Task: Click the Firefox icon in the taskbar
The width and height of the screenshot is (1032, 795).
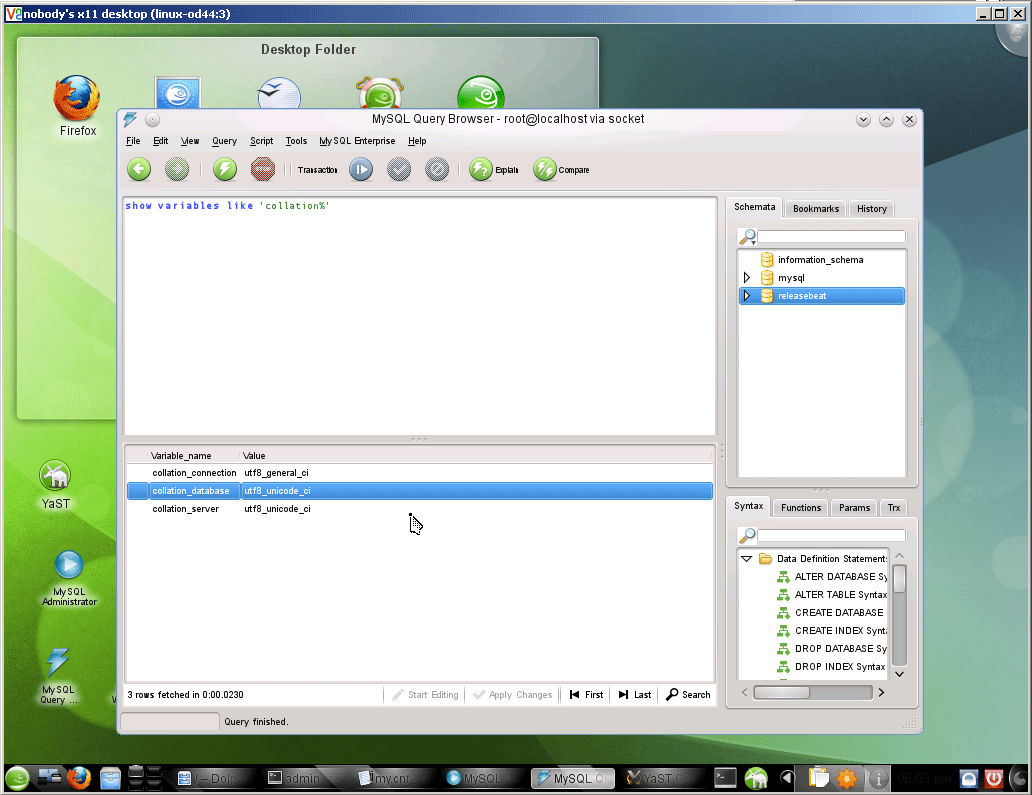Action: tap(79, 779)
